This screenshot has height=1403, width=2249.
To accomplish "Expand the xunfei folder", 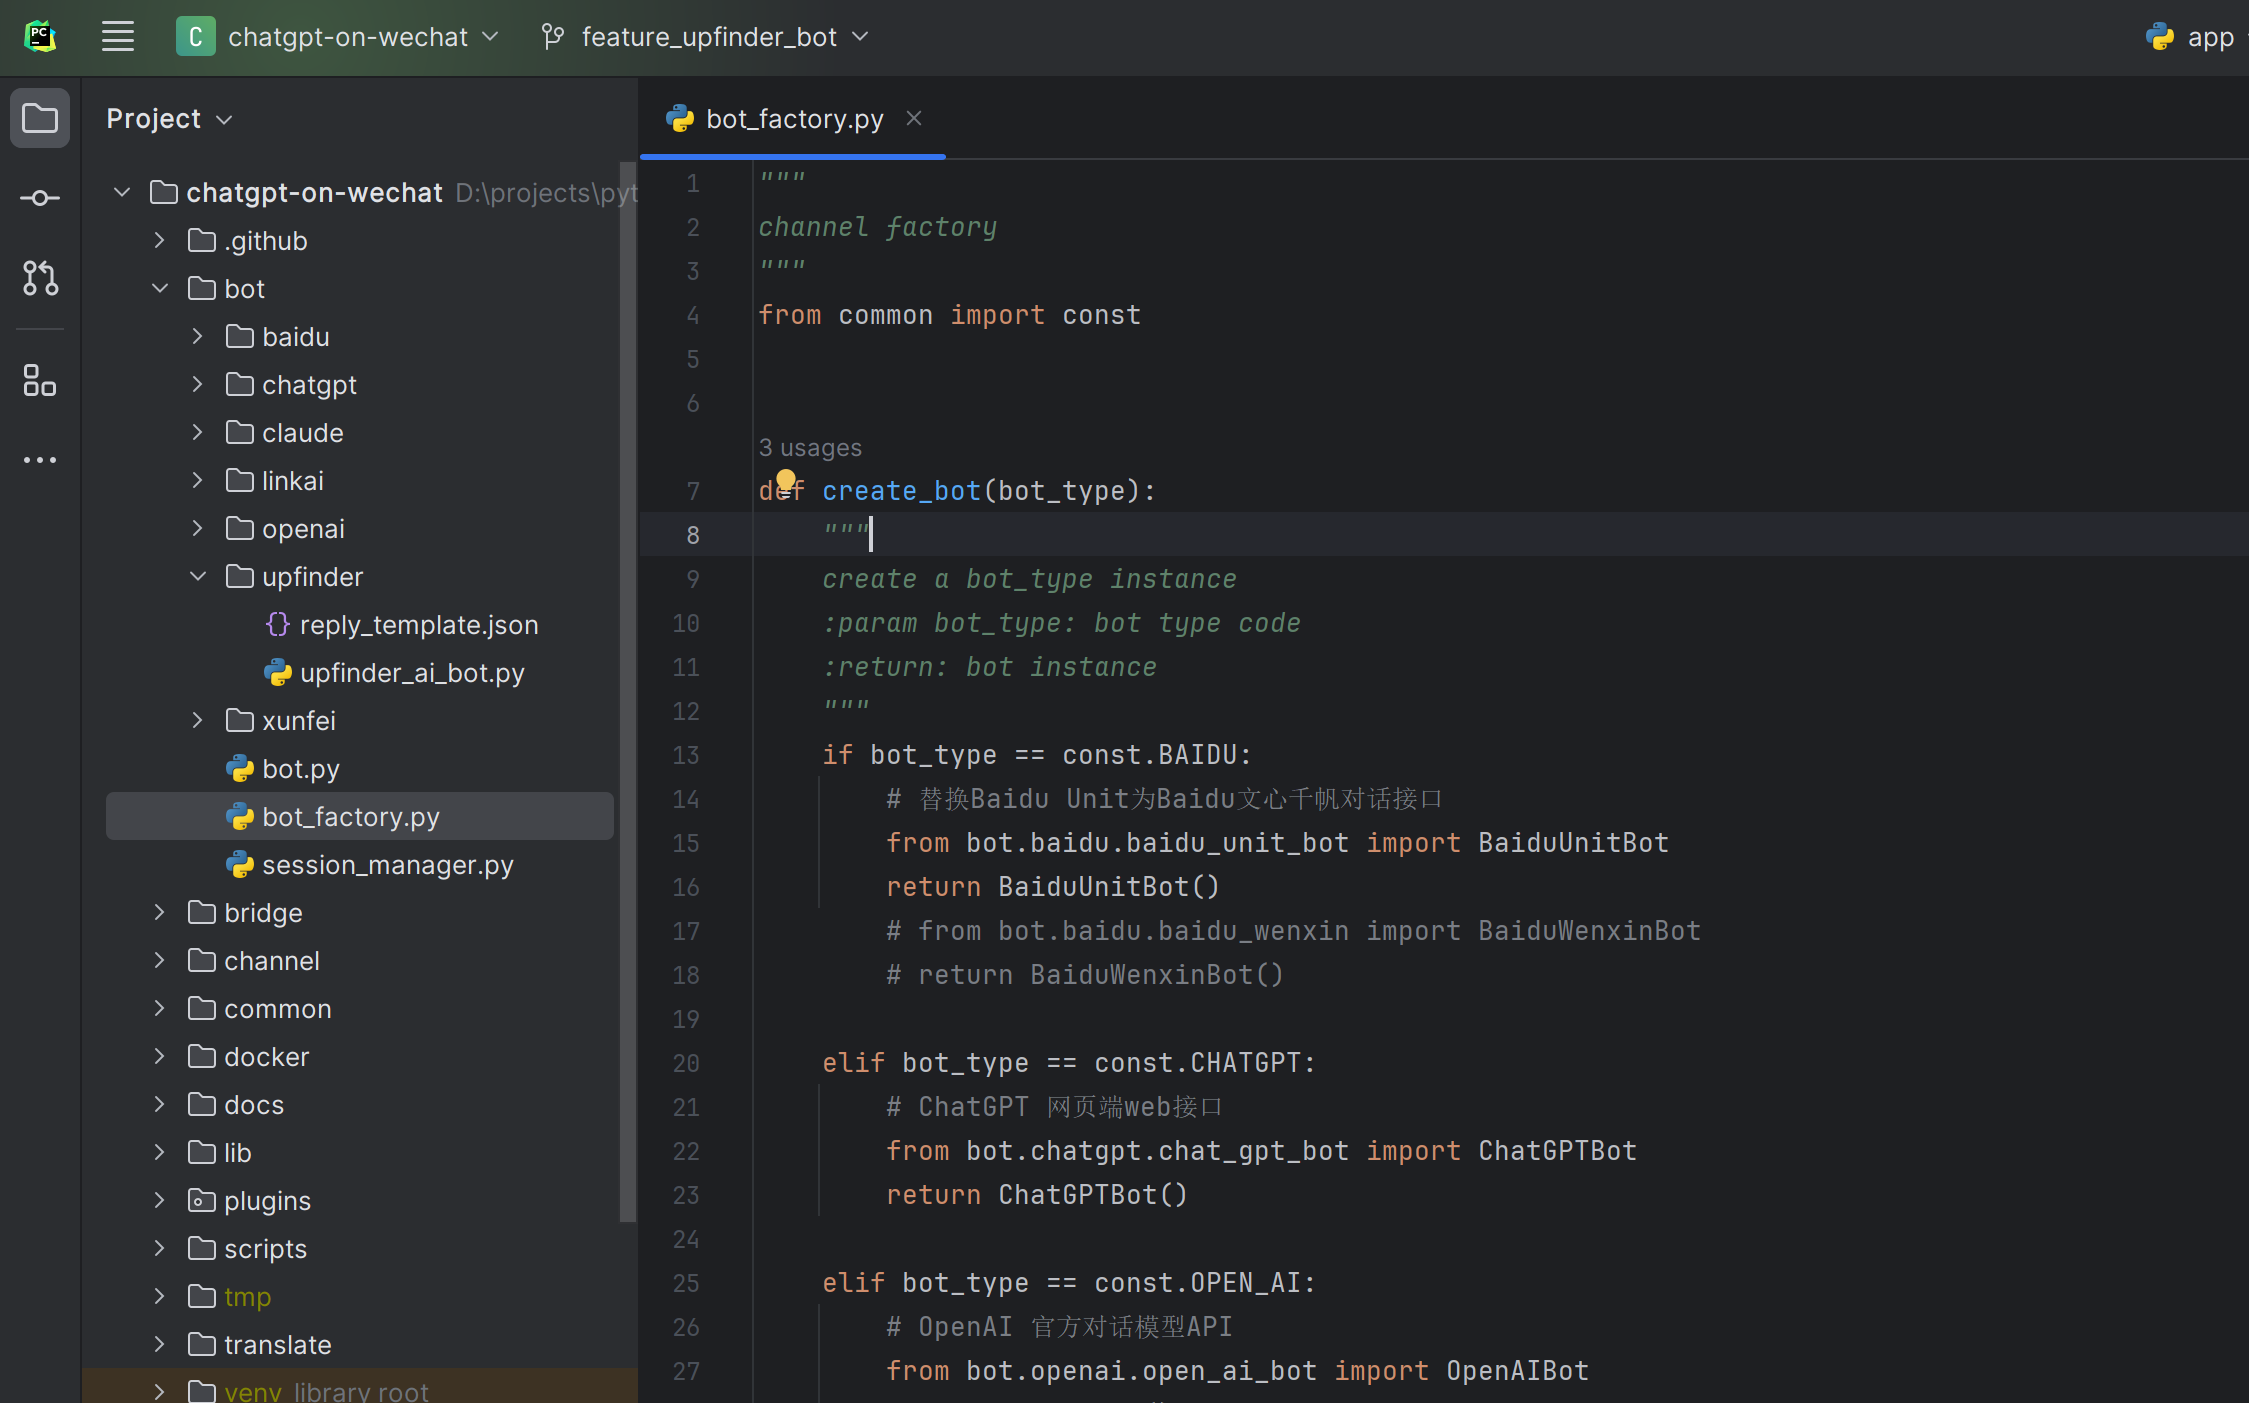I will (198, 720).
